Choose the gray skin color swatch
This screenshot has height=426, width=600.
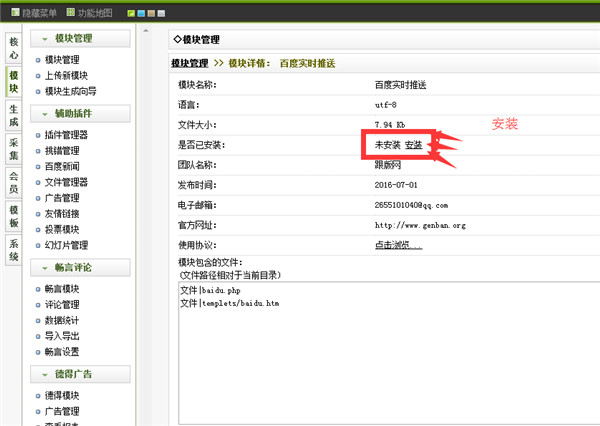pyautogui.click(x=161, y=13)
